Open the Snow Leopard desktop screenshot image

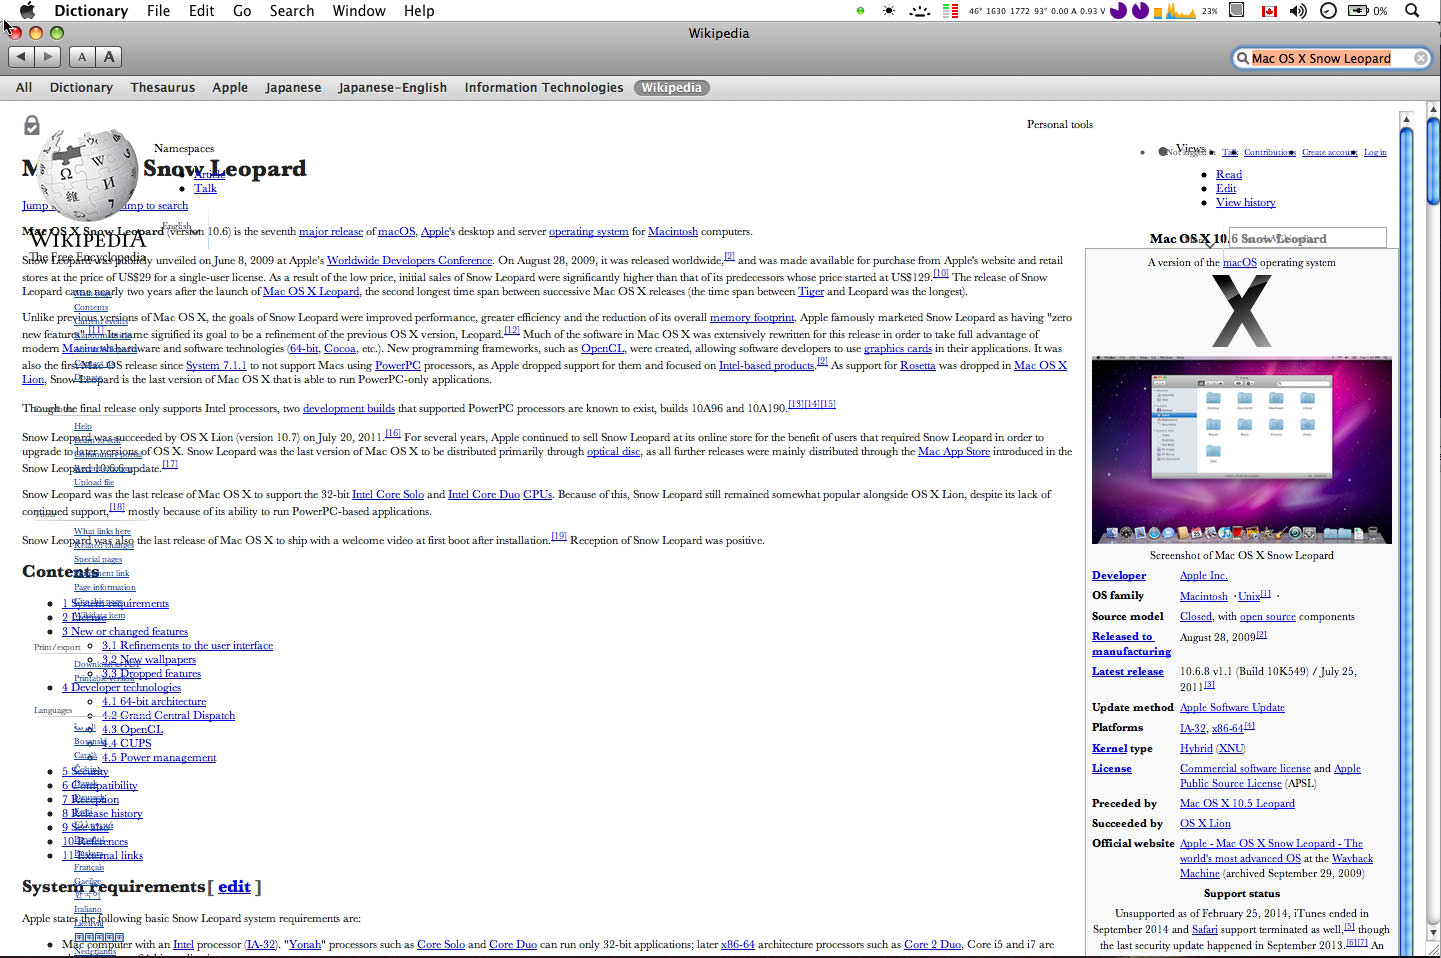click(x=1242, y=451)
